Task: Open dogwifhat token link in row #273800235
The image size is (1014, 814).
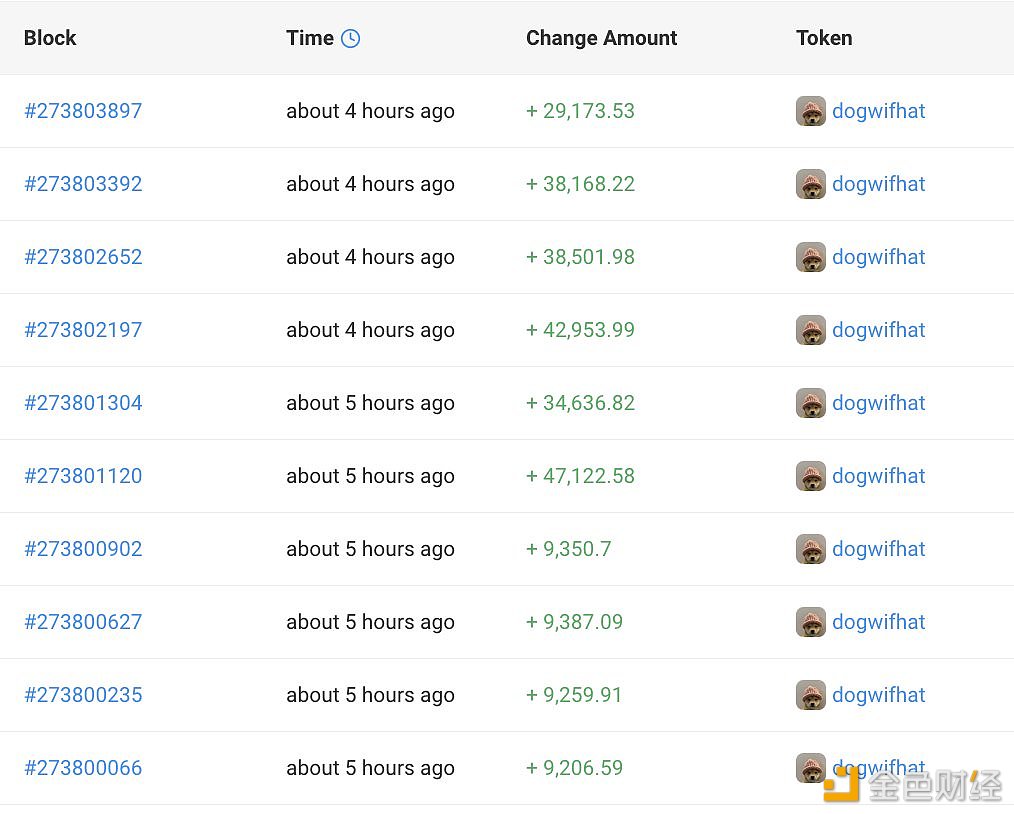Action: point(878,696)
